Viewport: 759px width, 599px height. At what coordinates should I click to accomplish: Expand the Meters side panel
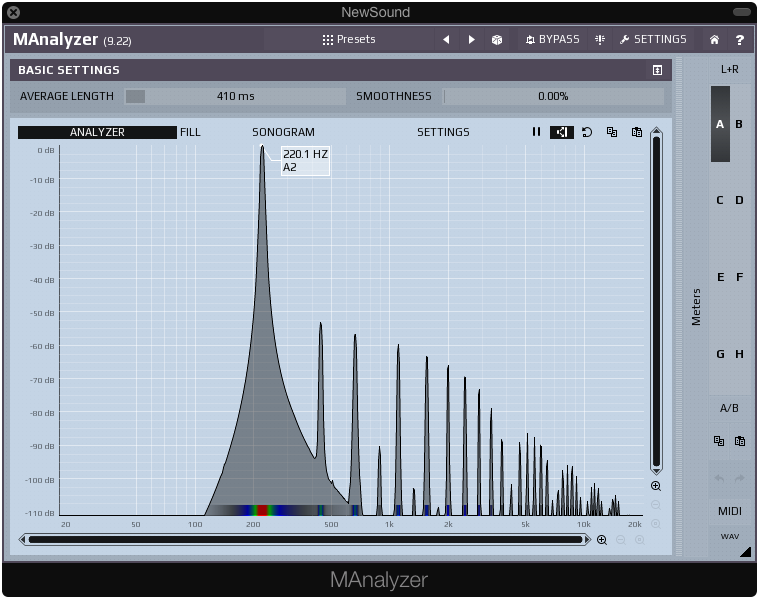(696, 307)
